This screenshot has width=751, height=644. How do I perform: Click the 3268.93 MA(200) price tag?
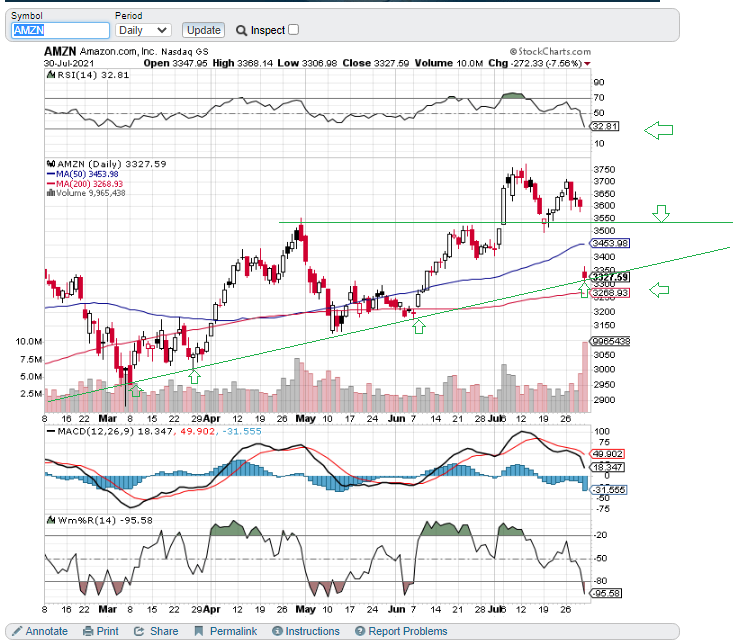click(x=610, y=293)
